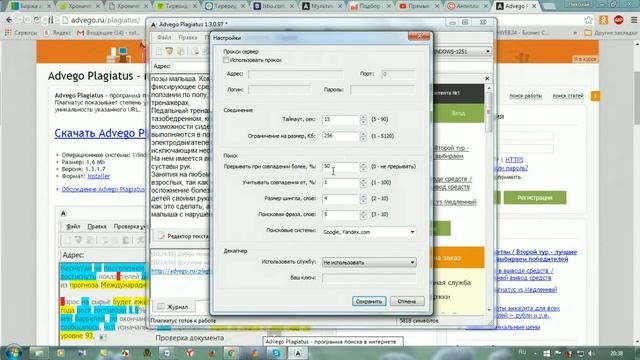Screen dimensions: 640x360
Task: Increase the Таймаут value with the up arrow
Action: coord(363,117)
